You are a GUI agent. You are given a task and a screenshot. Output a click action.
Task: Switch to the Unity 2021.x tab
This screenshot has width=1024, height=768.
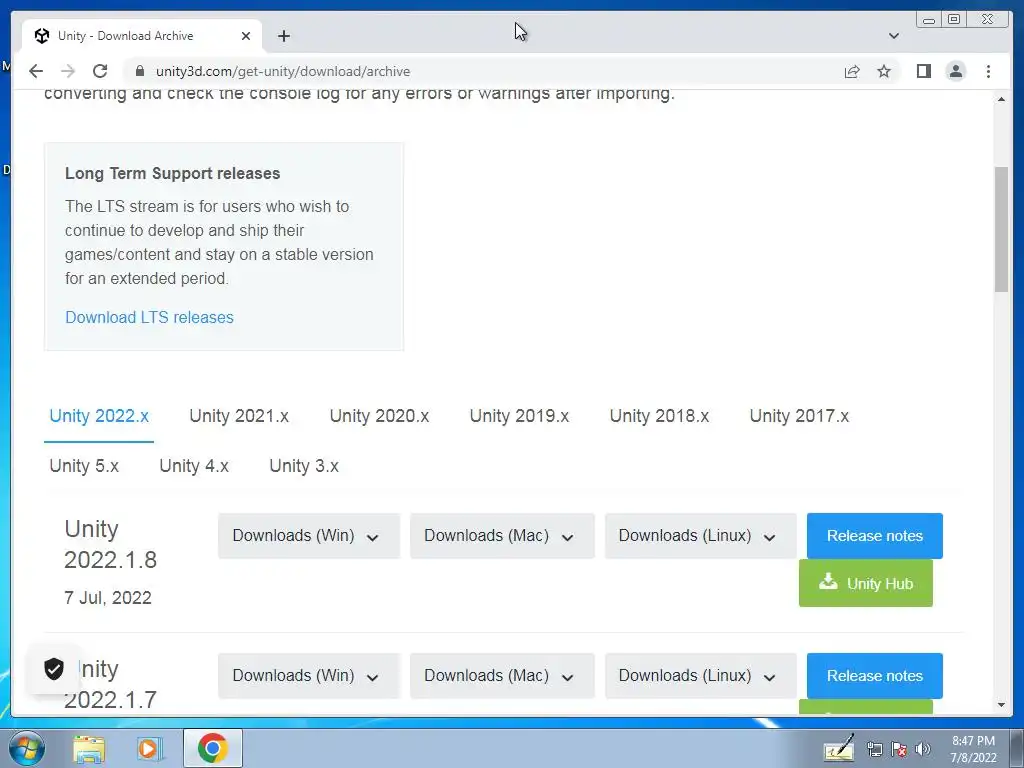tap(239, 416)
